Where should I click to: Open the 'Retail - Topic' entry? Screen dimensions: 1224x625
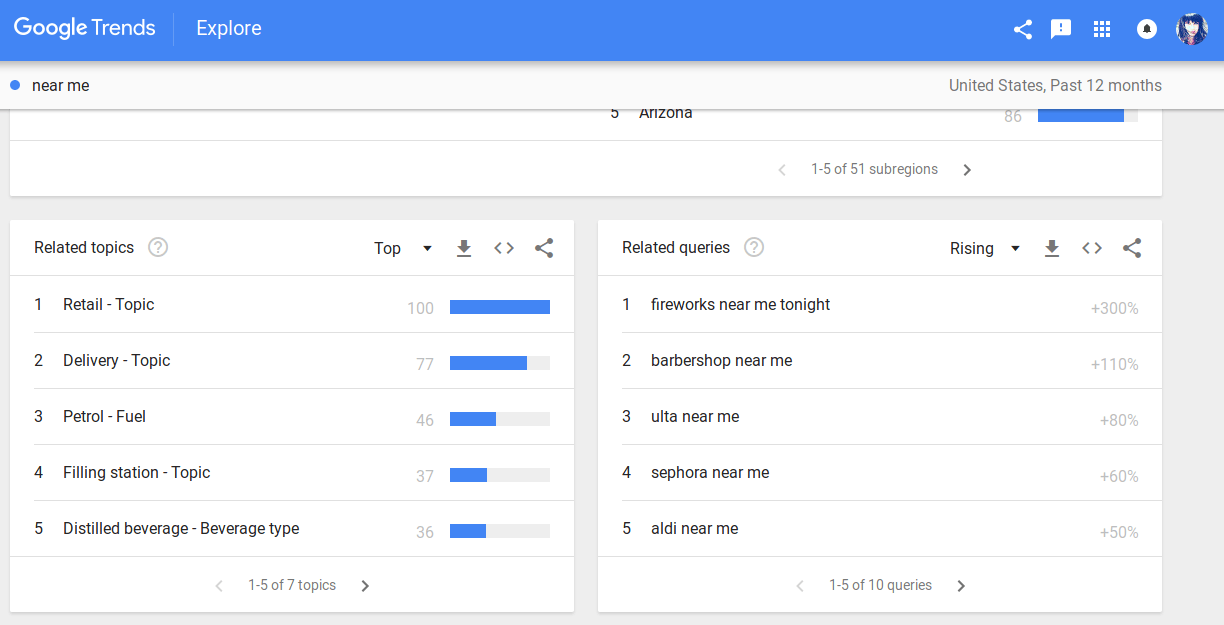point(109,304)
